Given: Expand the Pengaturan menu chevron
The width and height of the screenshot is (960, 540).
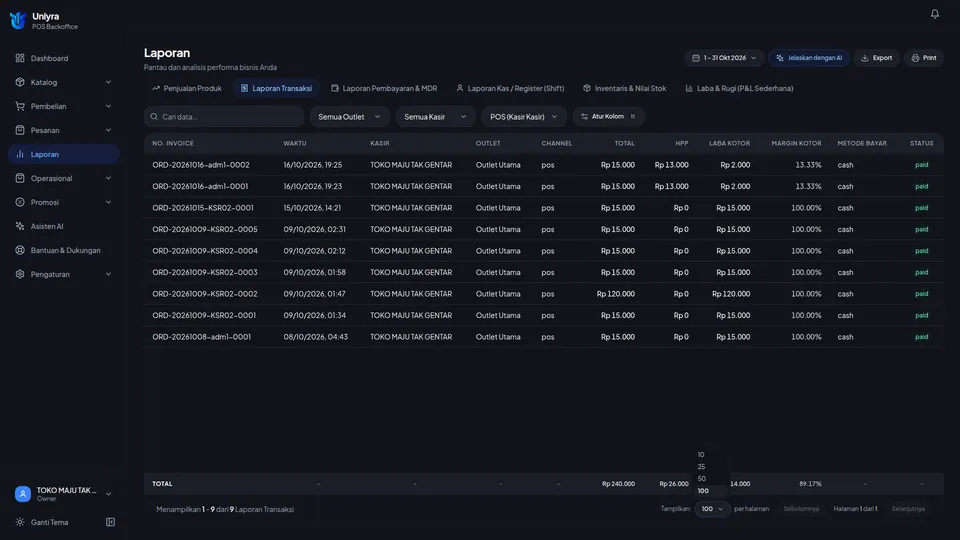Looking at the screenshot, I should 108,274.
